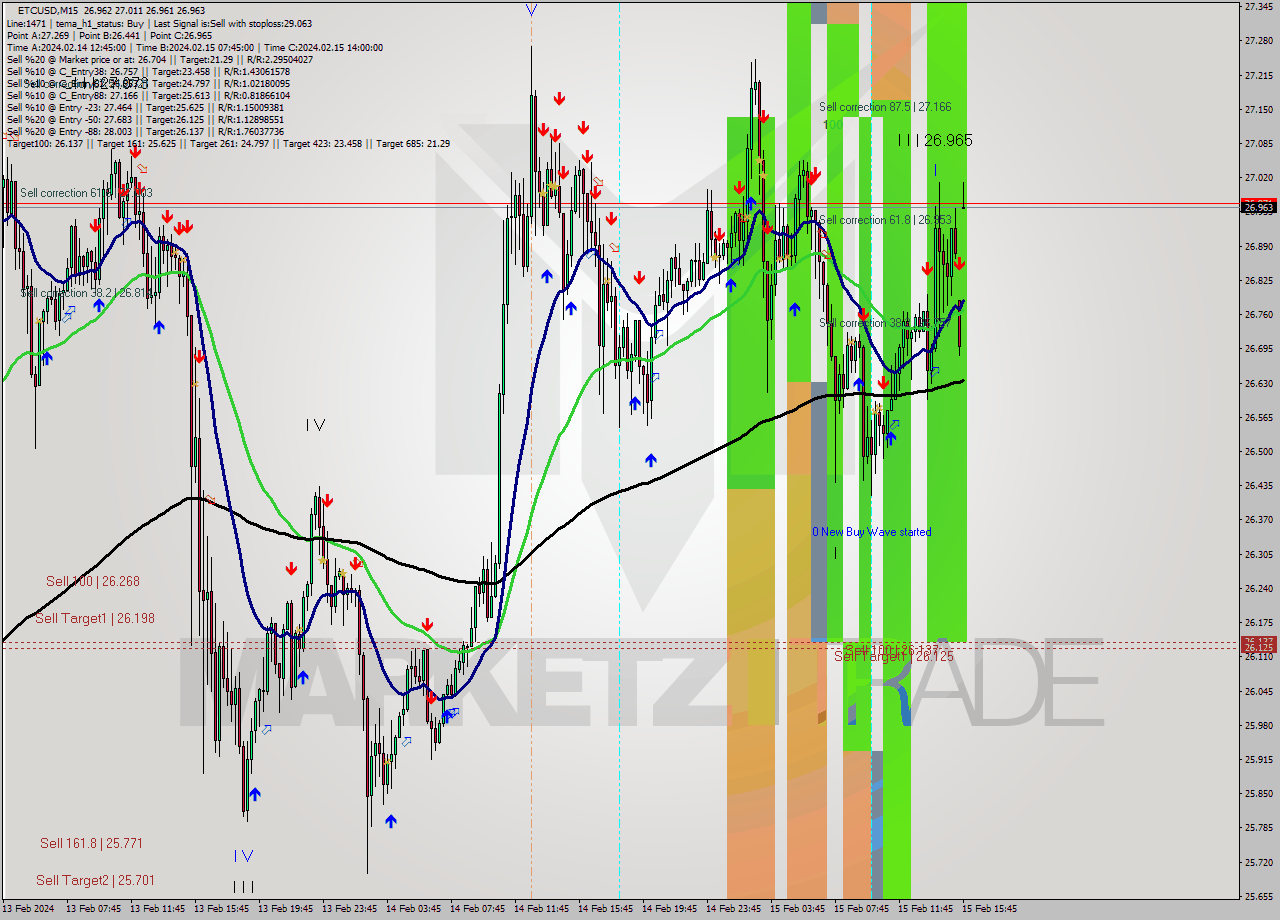
Task: Select the 'Sell 100 | 26.268' level label
Action: (93, 581)
